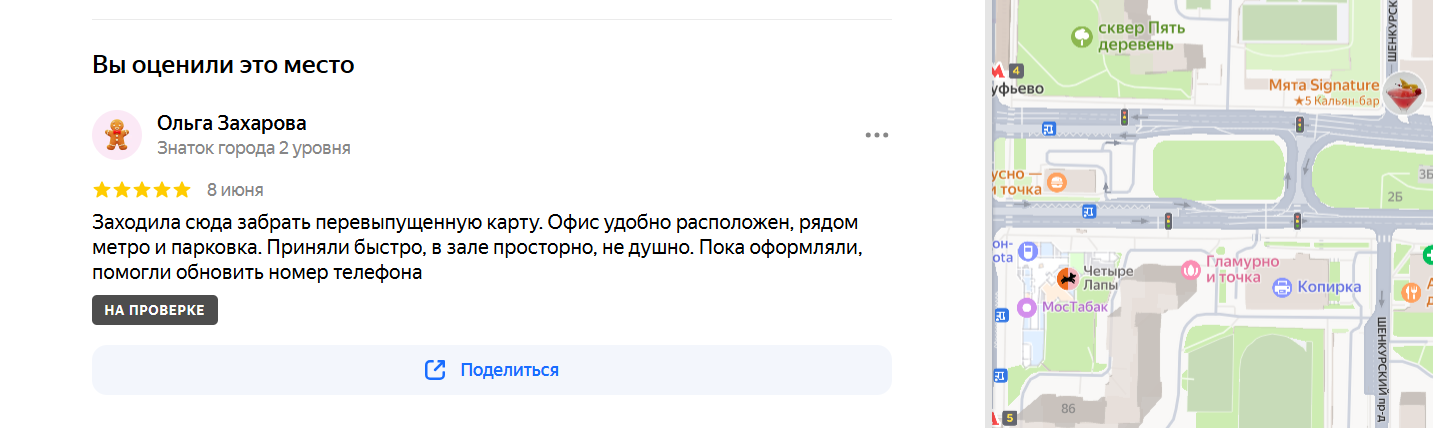Select the orange restaurant marker at map edge
The image size is (1433, 428).
click(x=1412, y=293)
